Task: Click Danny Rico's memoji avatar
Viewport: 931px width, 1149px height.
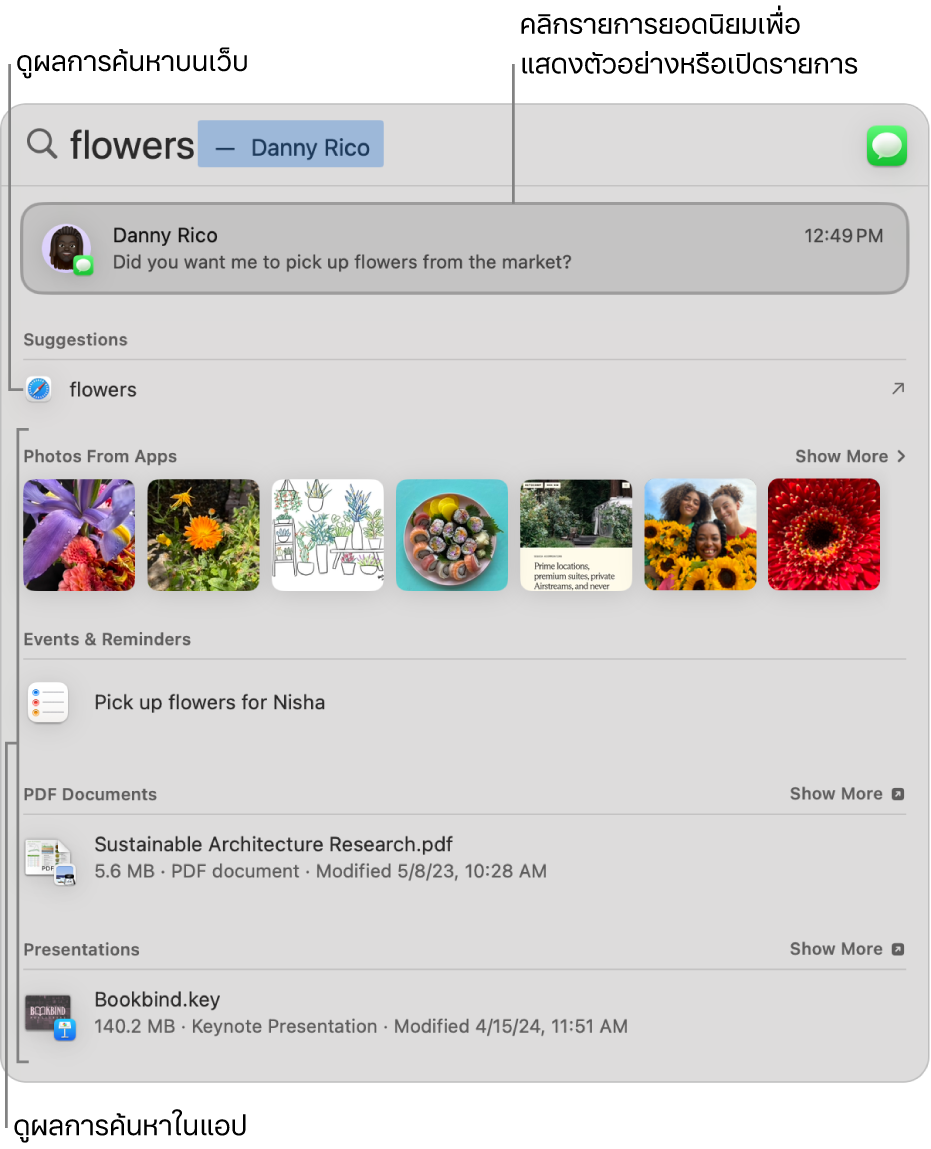Action: tap(67, 249)
